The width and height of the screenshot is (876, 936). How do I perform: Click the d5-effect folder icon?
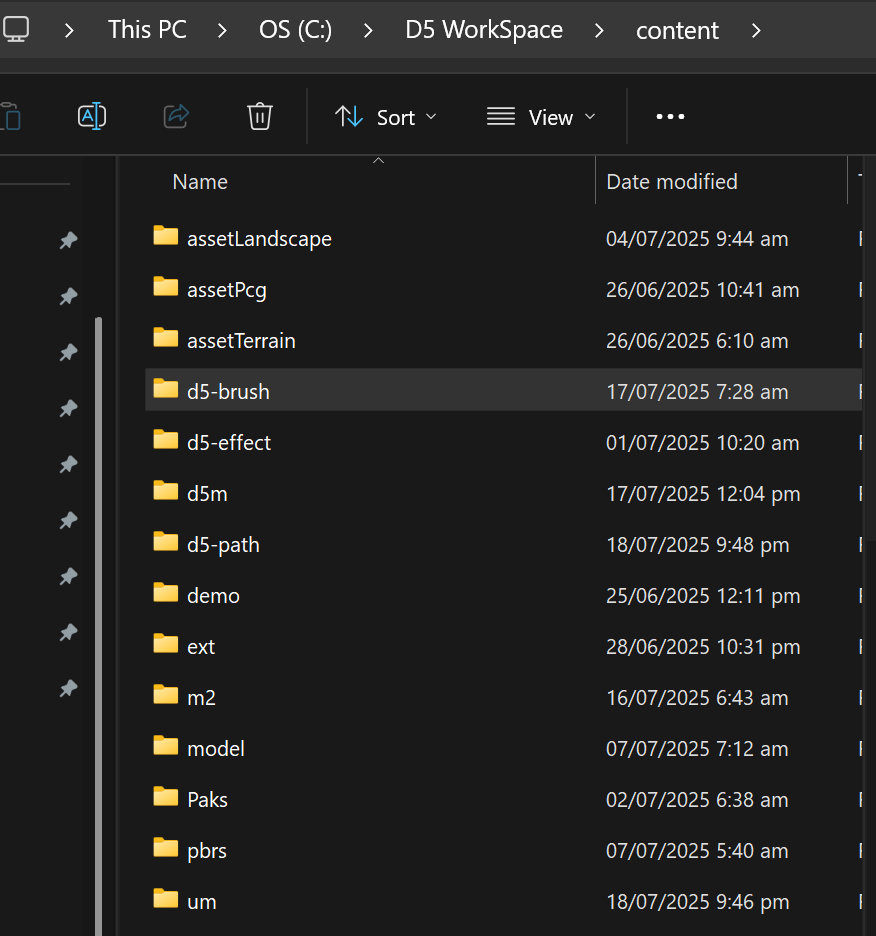(165, 440)
